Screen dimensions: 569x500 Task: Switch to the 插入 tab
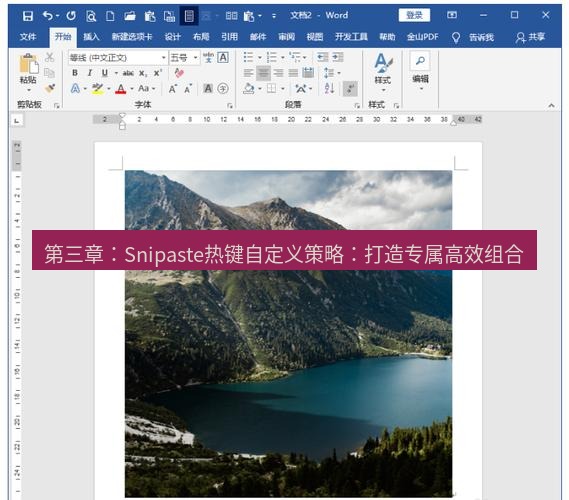(91, 37)
